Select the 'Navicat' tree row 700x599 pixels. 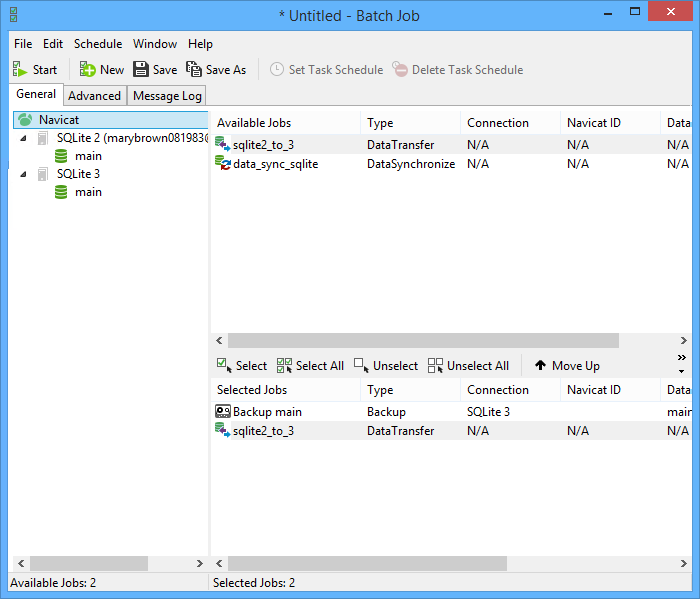click(111, 120)
